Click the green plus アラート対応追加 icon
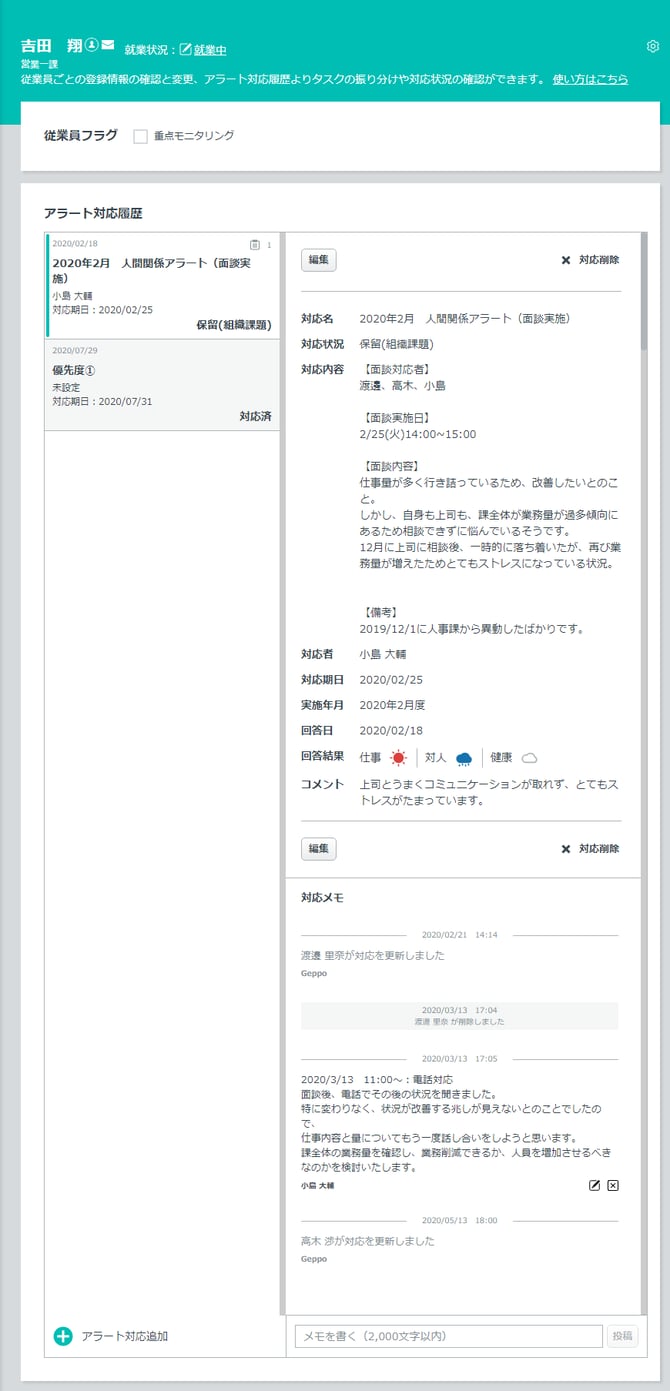Viewport: 670px width, 1391px height. pyautogui.click(x=63, y=1336)
